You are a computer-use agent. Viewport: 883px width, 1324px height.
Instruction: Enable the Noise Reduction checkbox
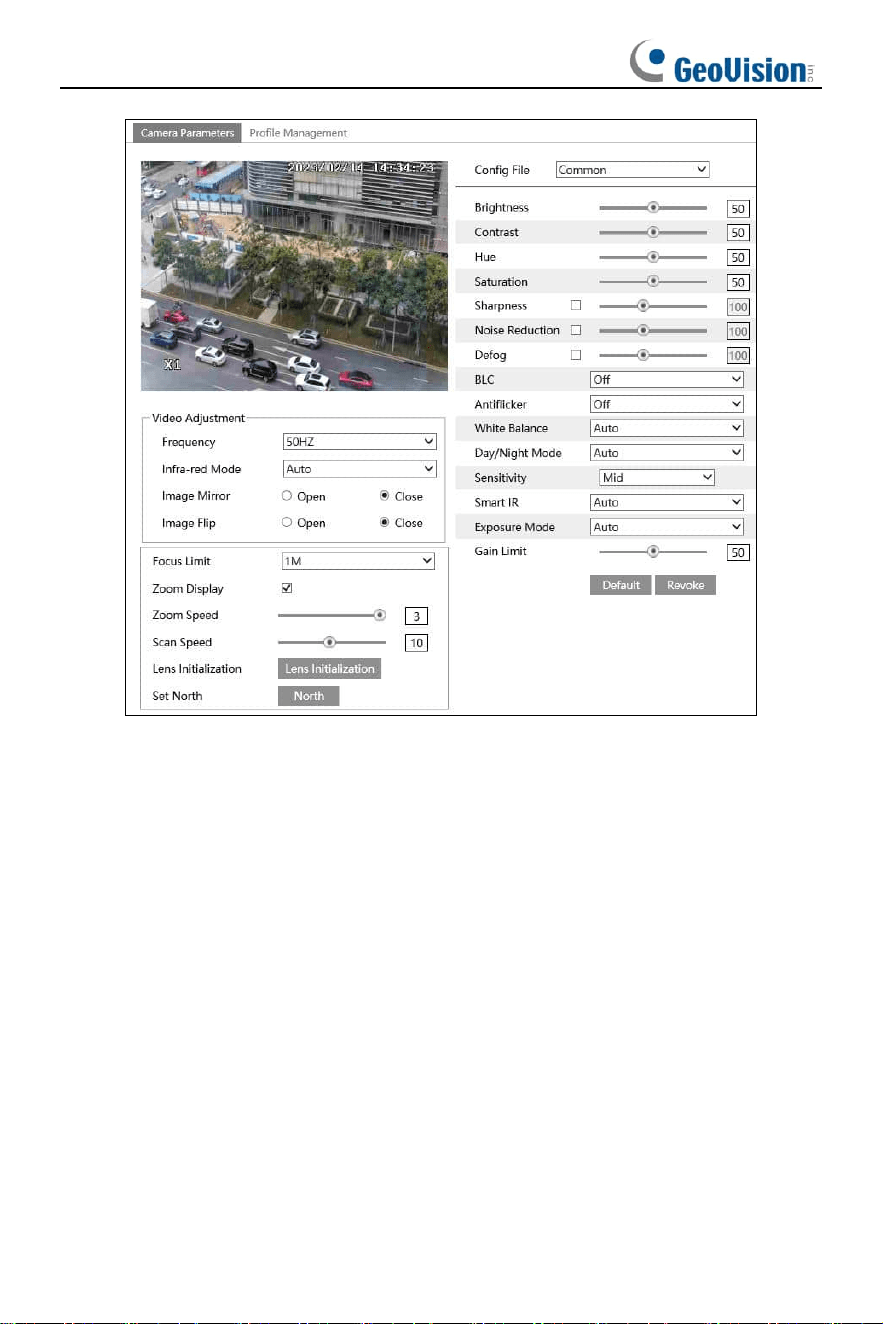click(575, 330)
